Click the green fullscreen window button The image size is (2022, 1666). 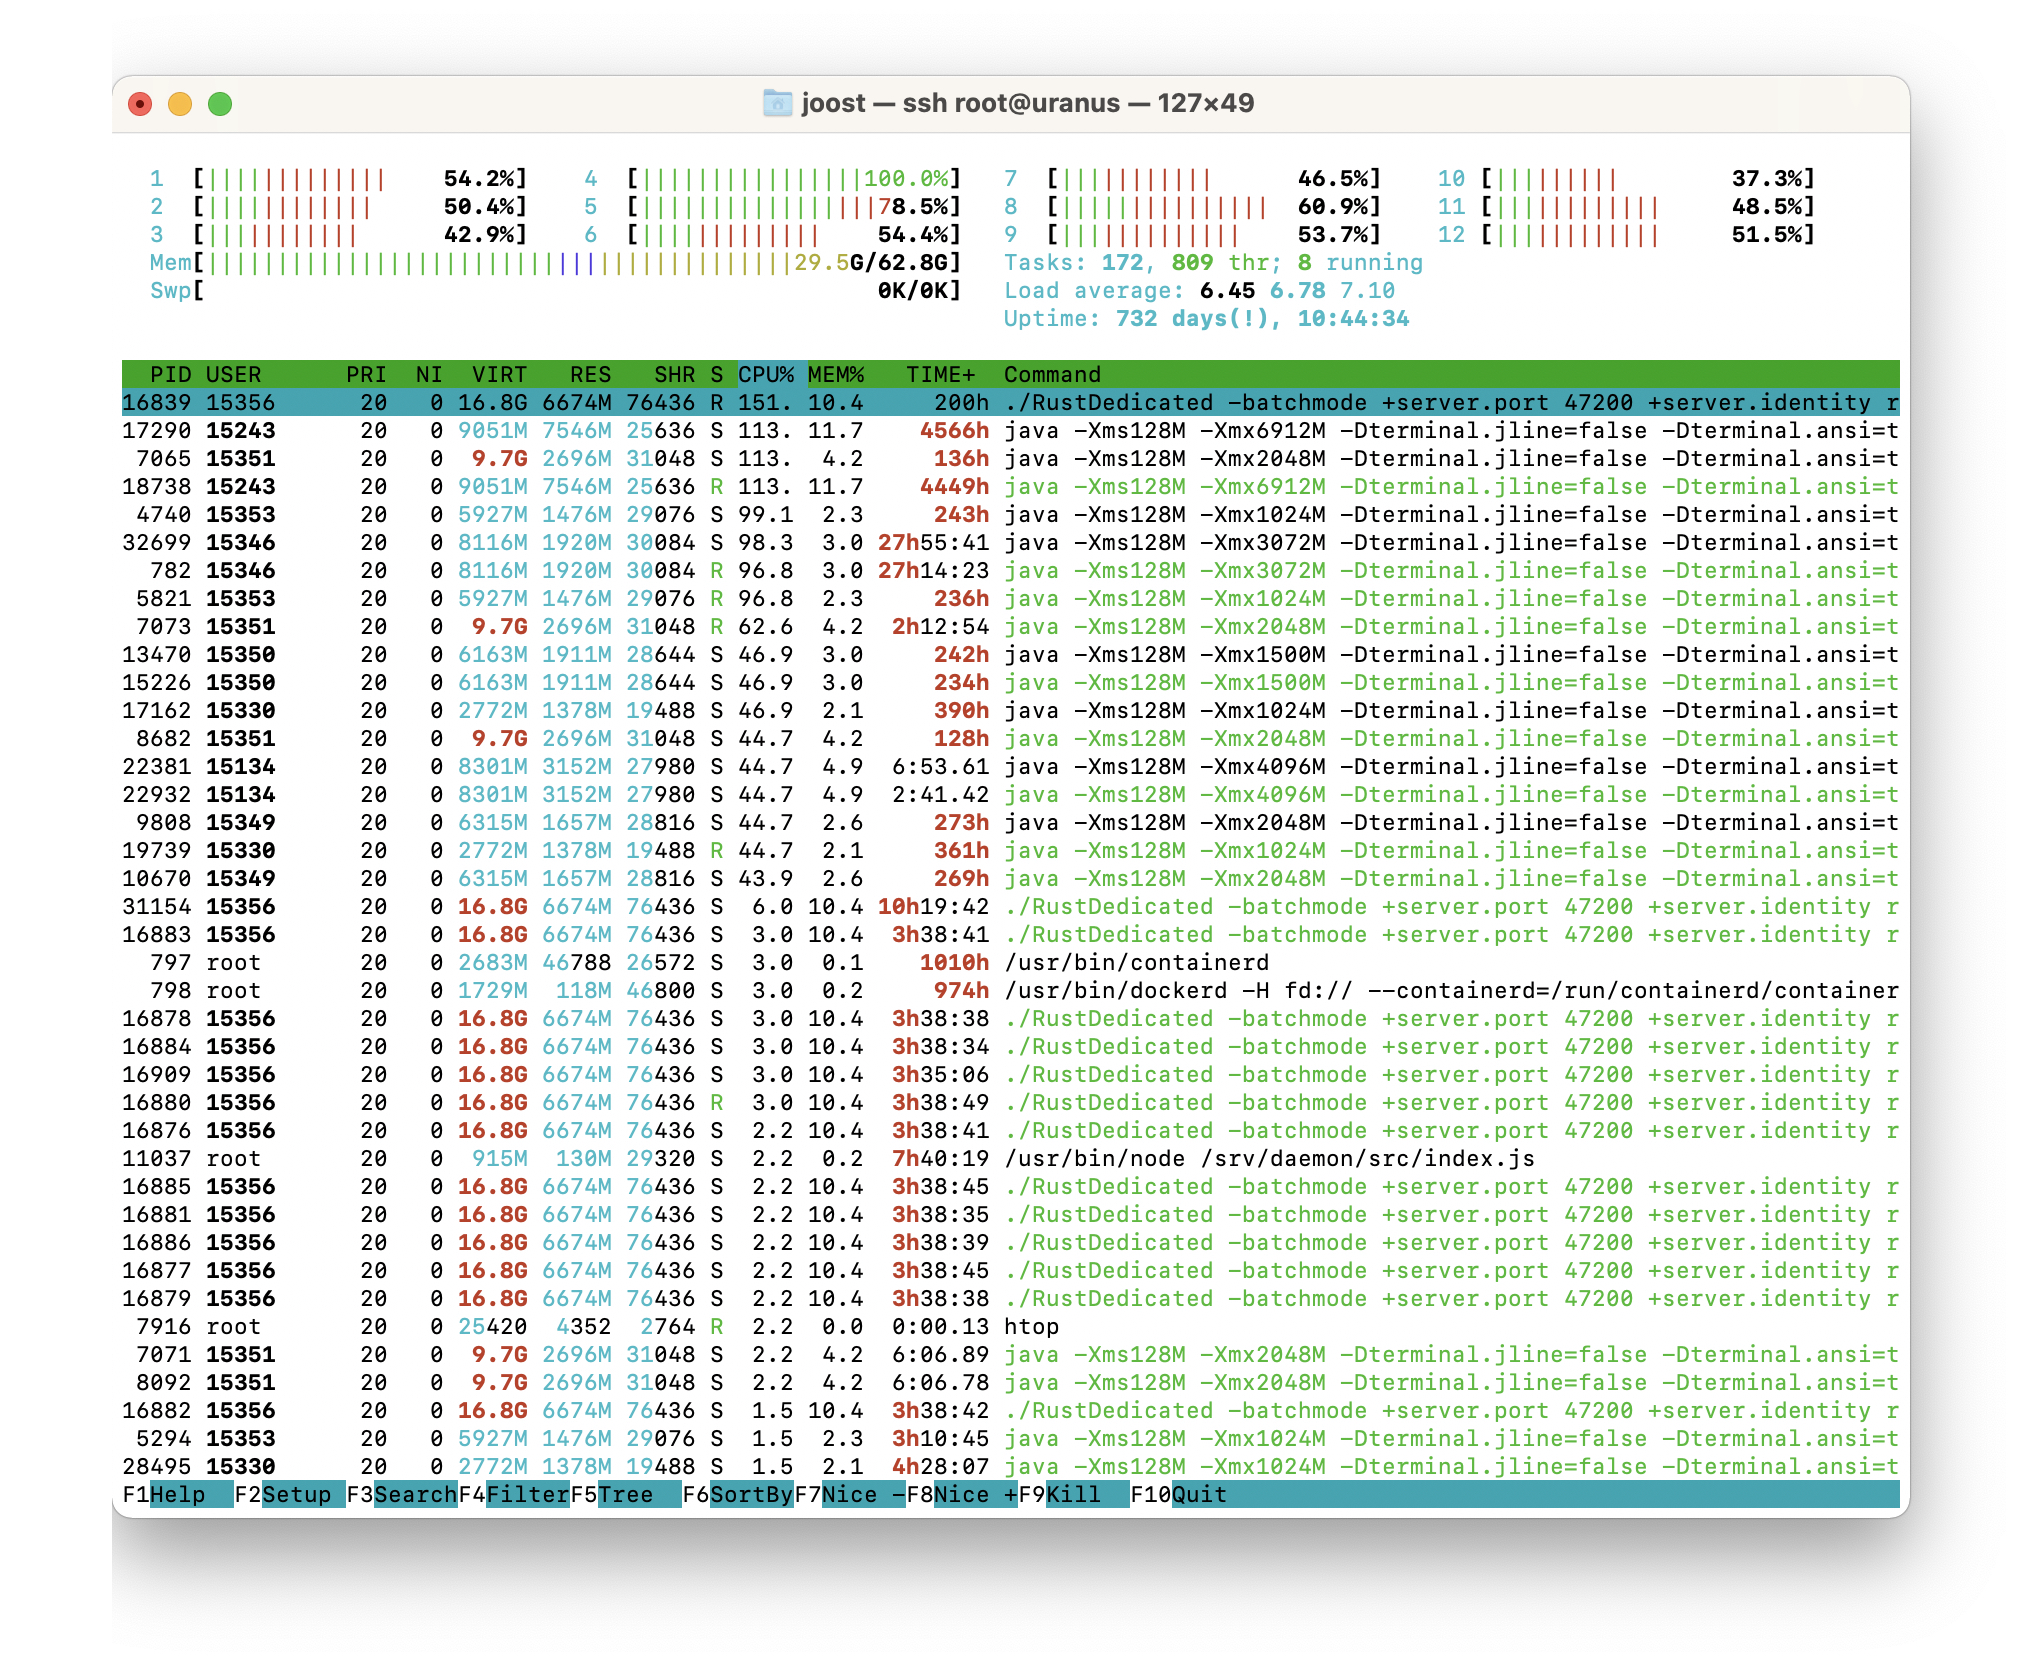click(220, 104)
